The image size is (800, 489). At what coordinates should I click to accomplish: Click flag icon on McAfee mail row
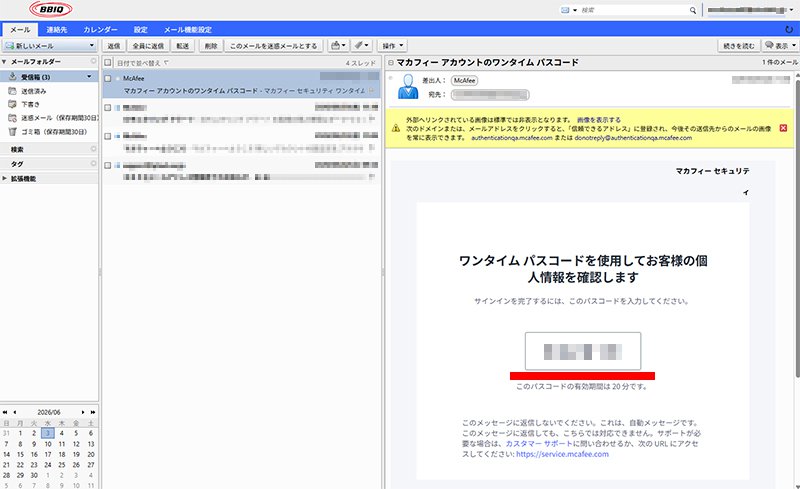[x=372, y=91]
